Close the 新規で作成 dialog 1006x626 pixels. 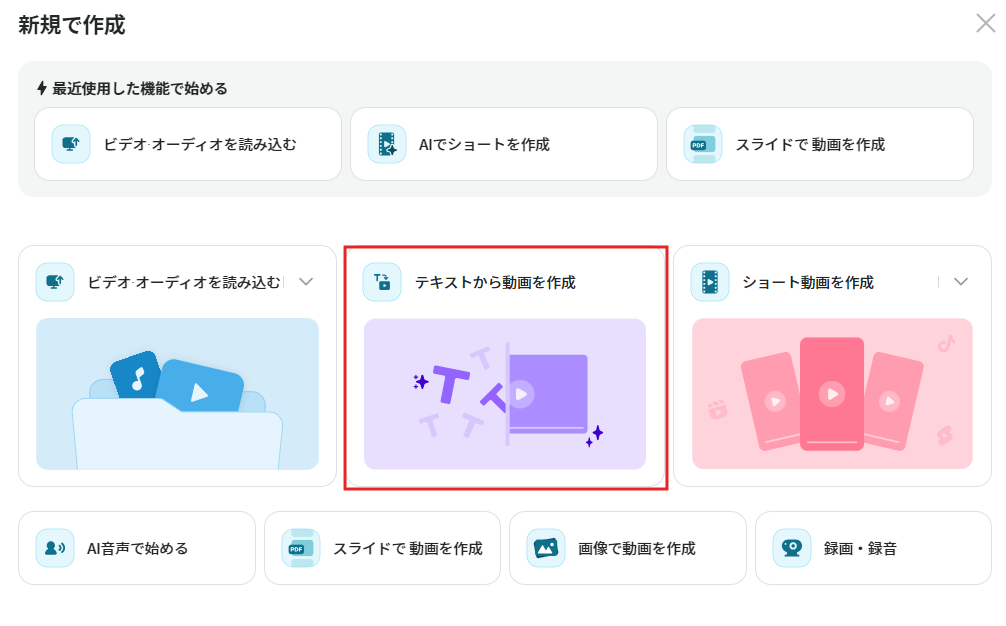[985, 23]
